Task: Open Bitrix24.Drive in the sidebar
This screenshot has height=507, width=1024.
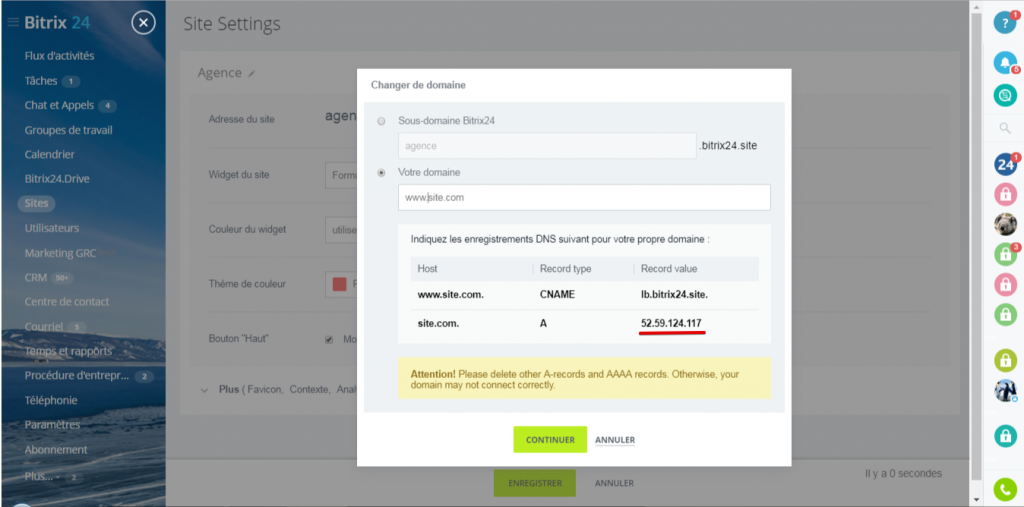Action: (x=57, y=178)
